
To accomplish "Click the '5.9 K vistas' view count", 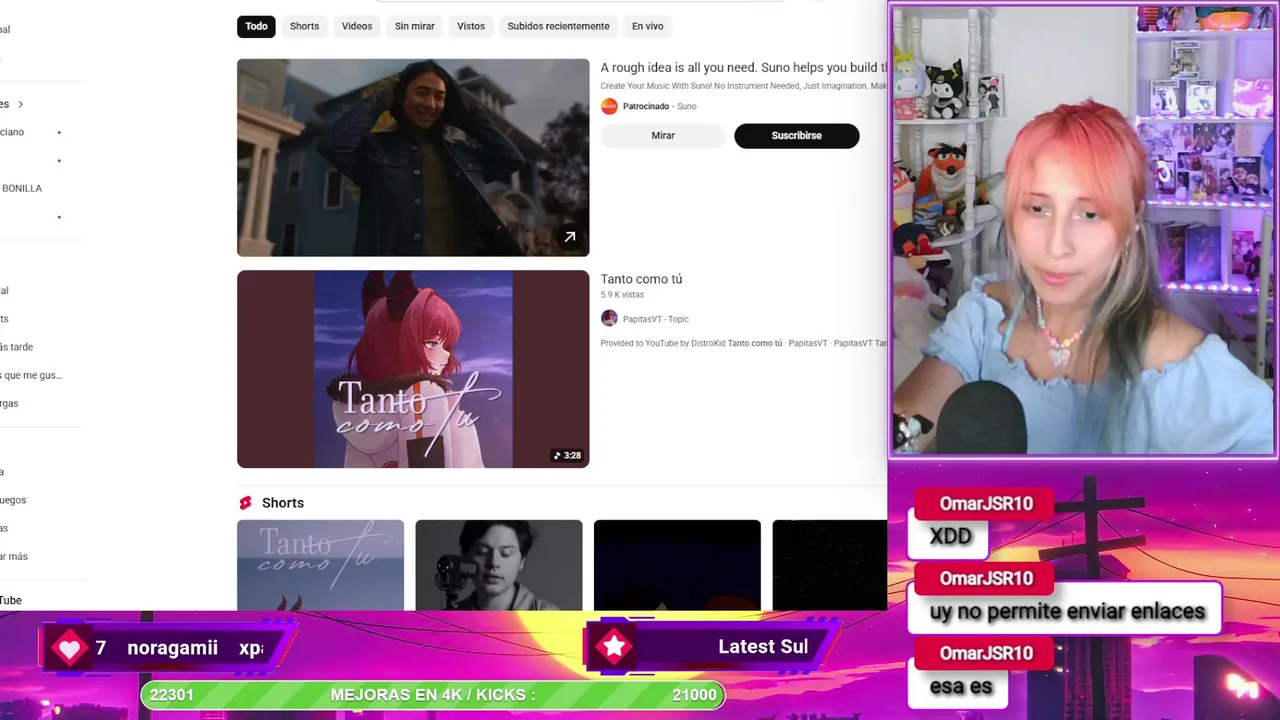I will [x=623, y=295].
